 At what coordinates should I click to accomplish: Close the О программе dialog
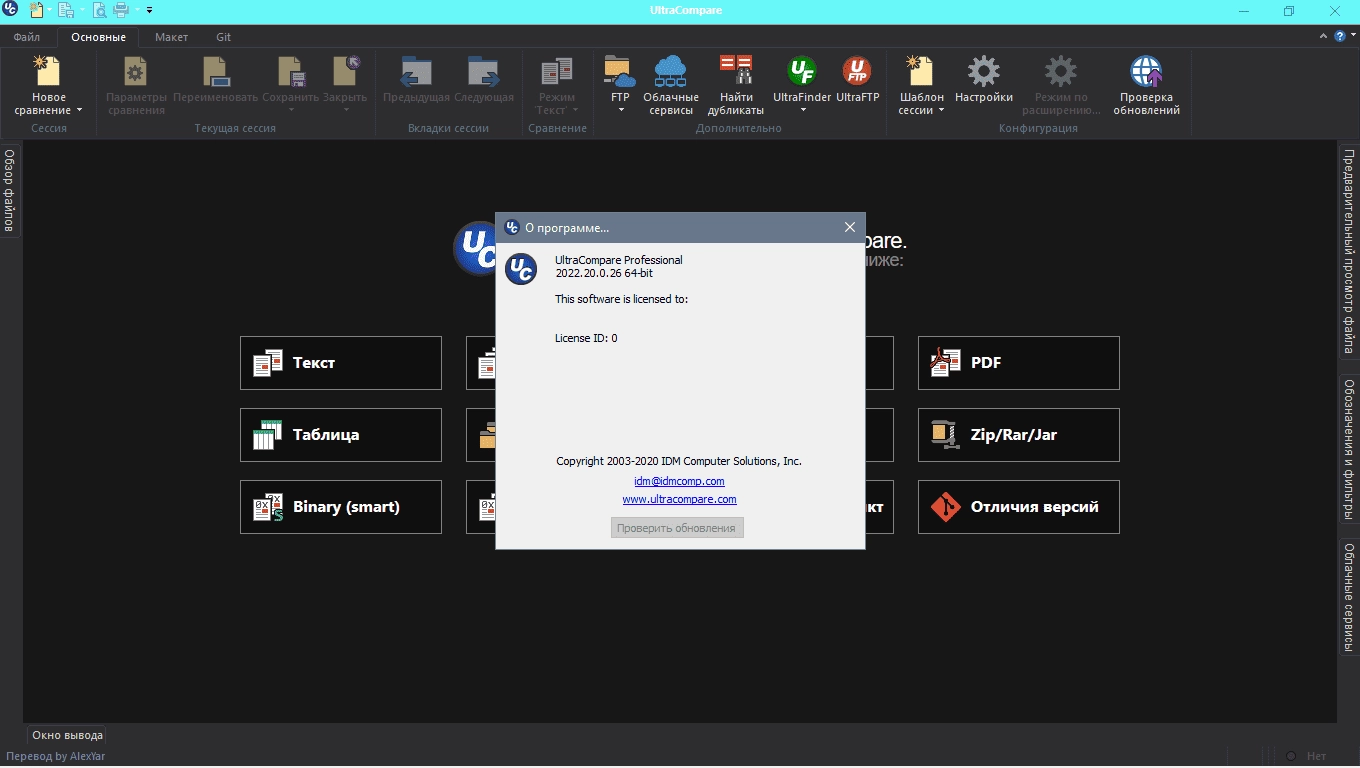tap(850, 227)
